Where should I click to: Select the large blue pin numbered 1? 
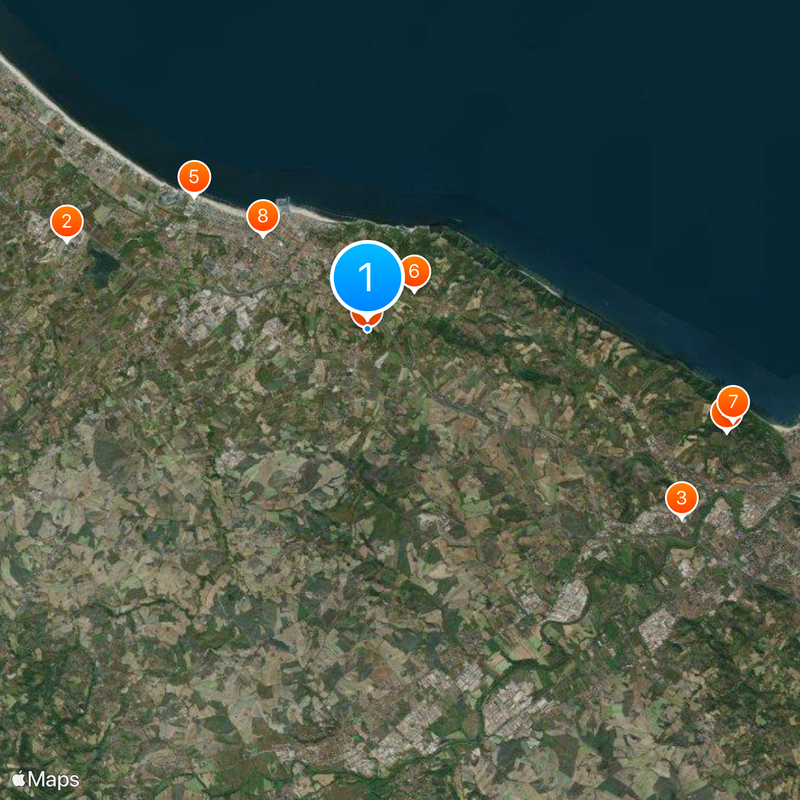click(x=367, y=277)
